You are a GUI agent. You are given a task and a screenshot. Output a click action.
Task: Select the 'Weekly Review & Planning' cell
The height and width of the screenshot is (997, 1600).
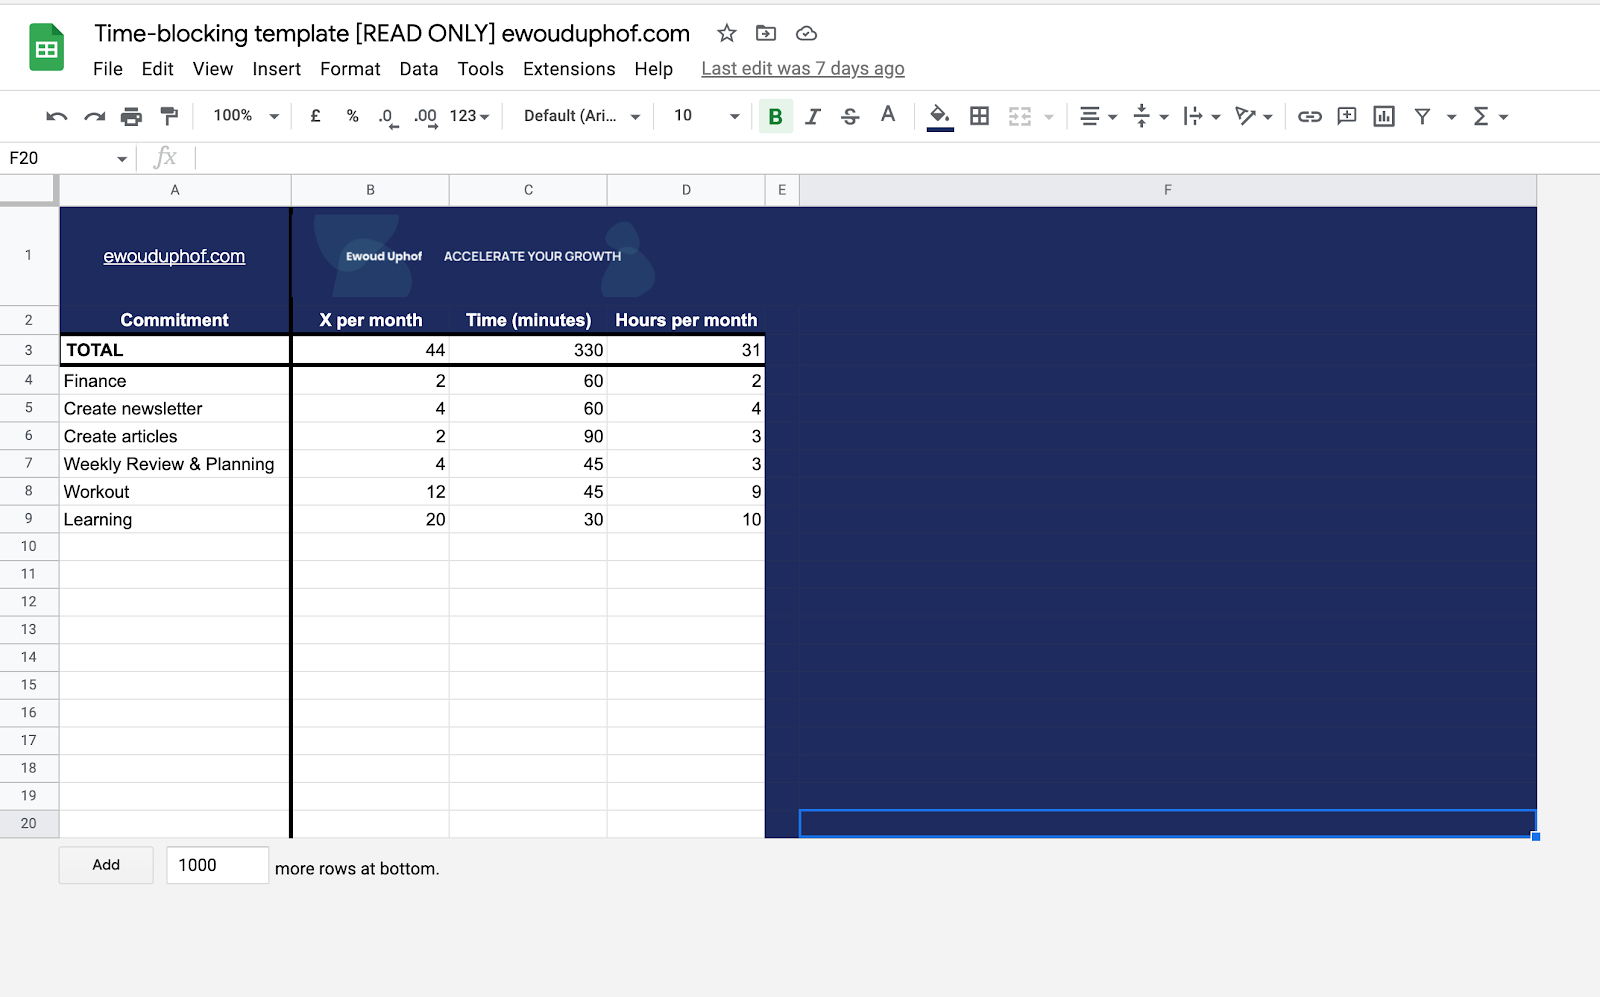[x=175, y=464]
